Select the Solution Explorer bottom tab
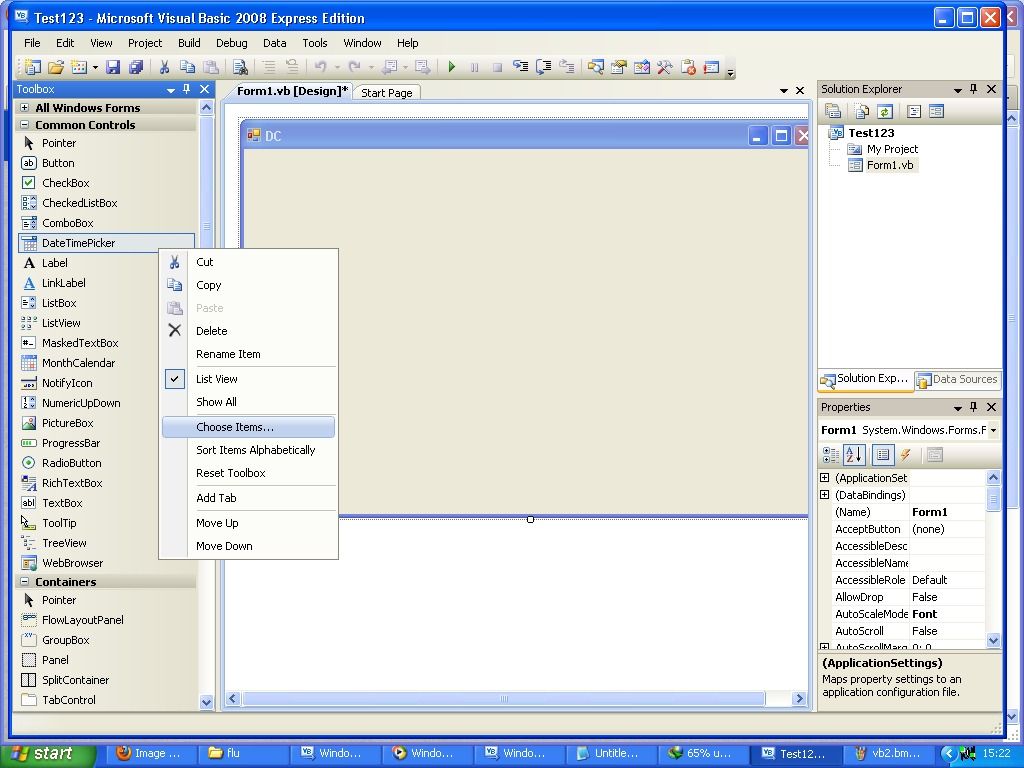 click(865, 379)
